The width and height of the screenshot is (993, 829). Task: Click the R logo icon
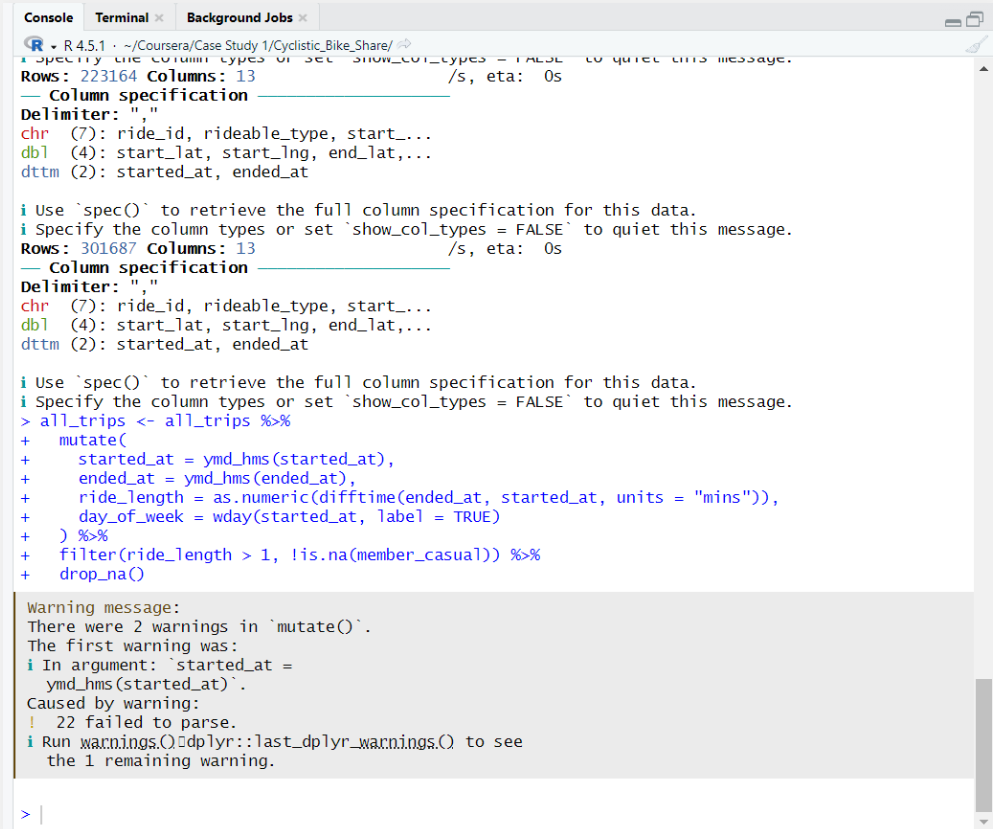(x=34, y=45)
